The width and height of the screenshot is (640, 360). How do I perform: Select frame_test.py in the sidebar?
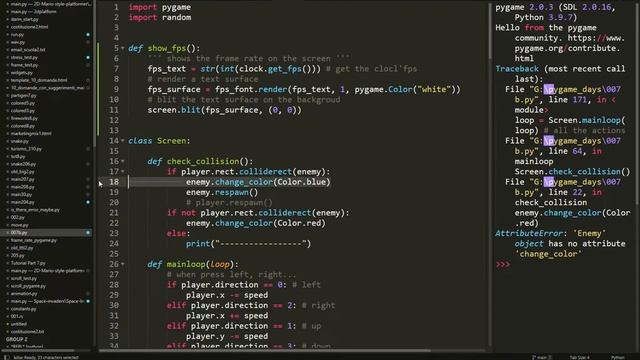24,65
